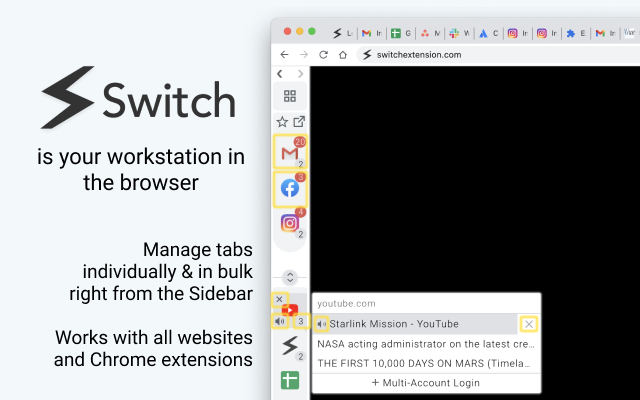Go forward with the sidebar right chevron
Image resolution: width=640 pixels, height=400 pixels.
point(300,74)
